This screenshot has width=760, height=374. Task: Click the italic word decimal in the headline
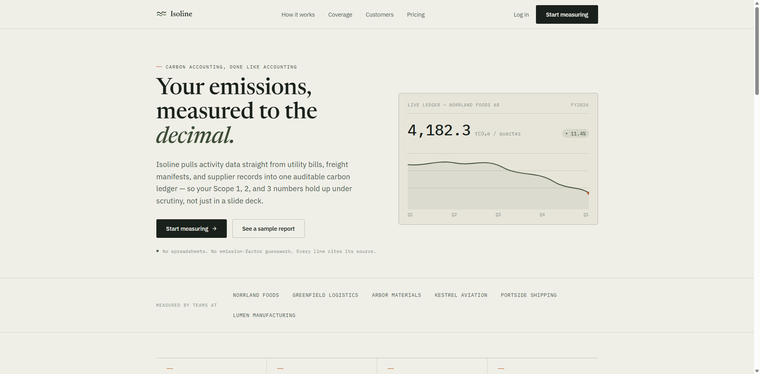click(195, 135)
